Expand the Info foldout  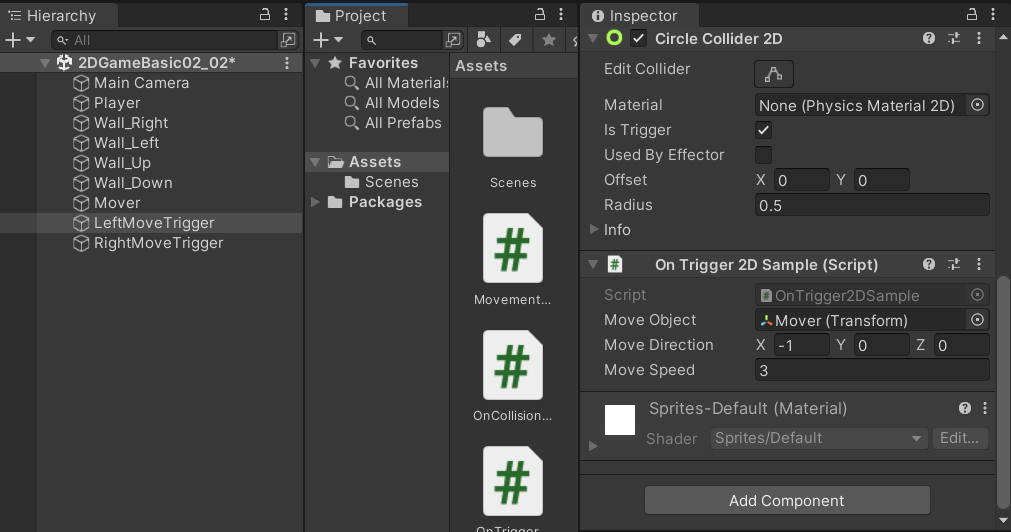tap(594, 230)
